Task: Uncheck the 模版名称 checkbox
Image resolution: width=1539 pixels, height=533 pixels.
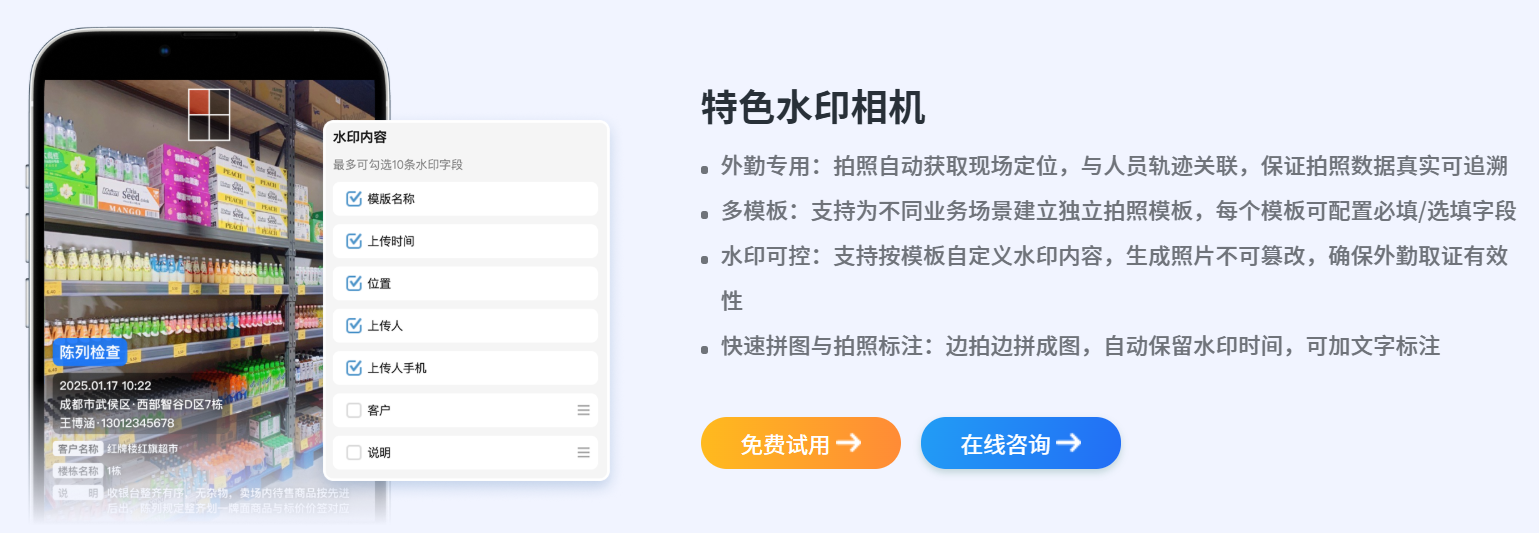Action: coord(353,199)
